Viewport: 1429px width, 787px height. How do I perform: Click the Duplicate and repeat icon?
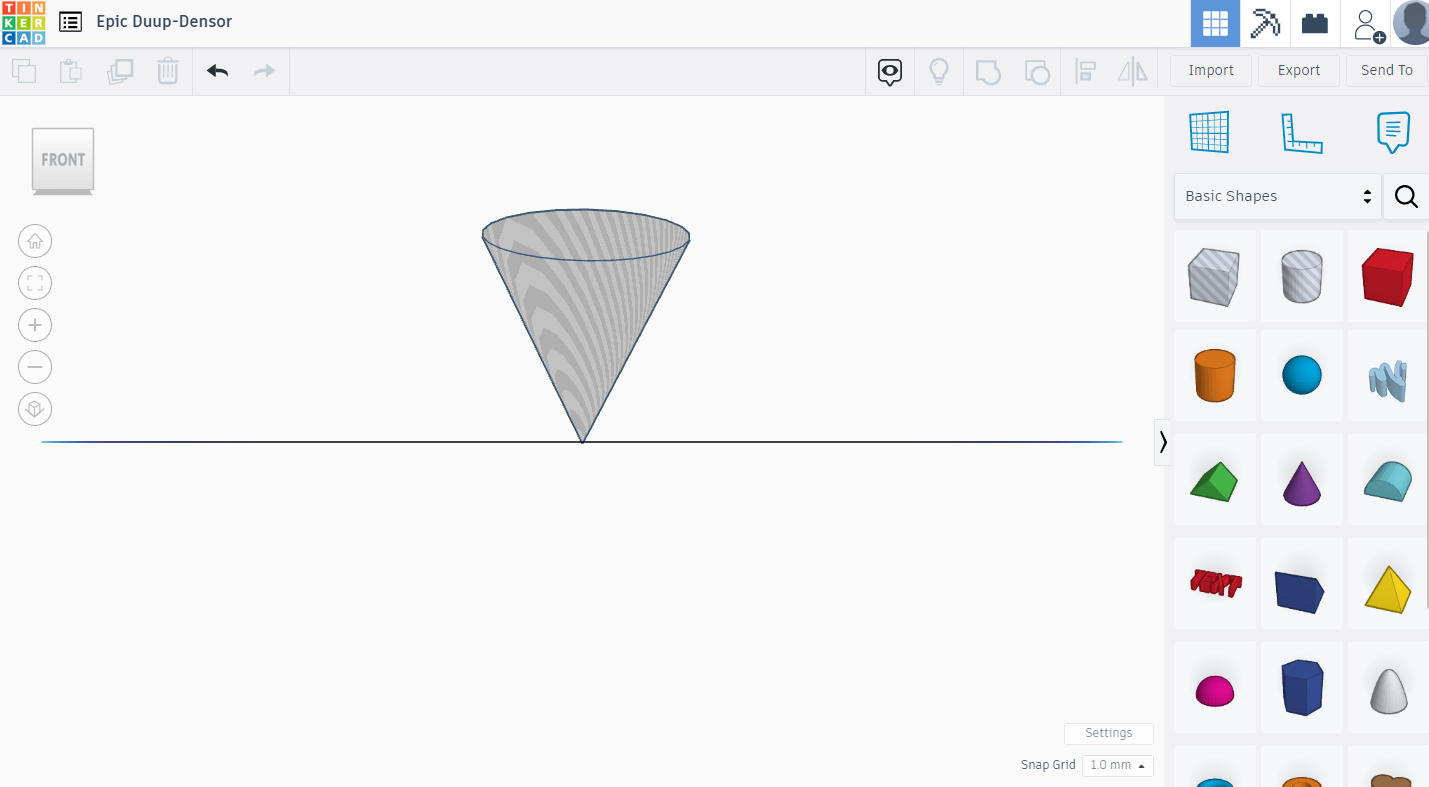click(120, 71)
